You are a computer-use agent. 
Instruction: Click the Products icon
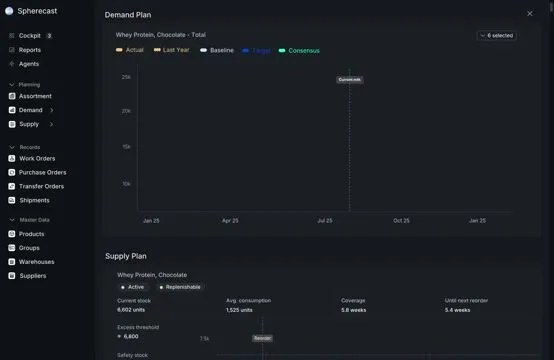pyautogui.click(x=12, y=234)
